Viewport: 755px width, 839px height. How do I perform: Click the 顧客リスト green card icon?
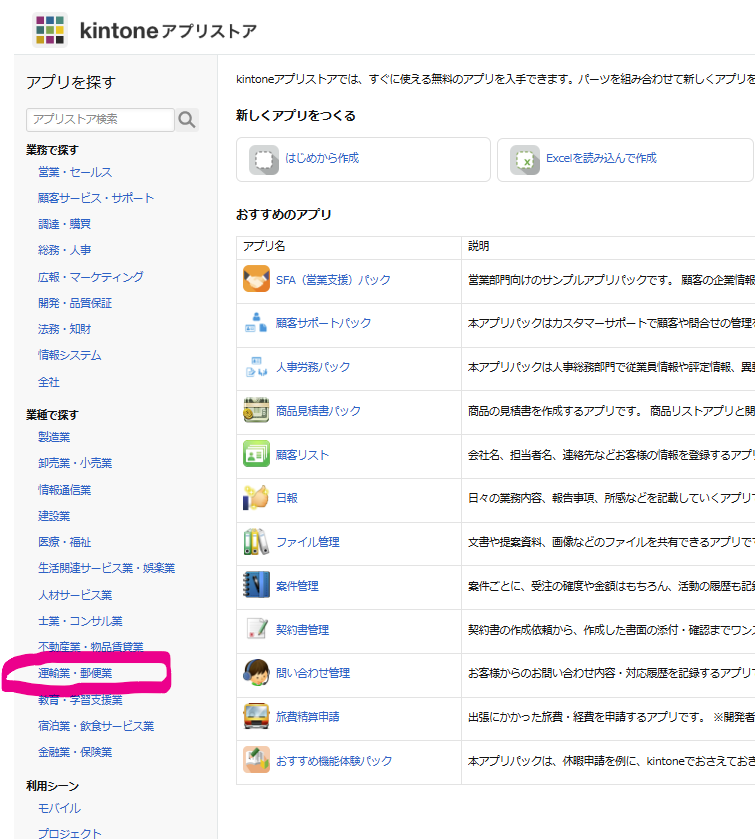tap(256, 454)
